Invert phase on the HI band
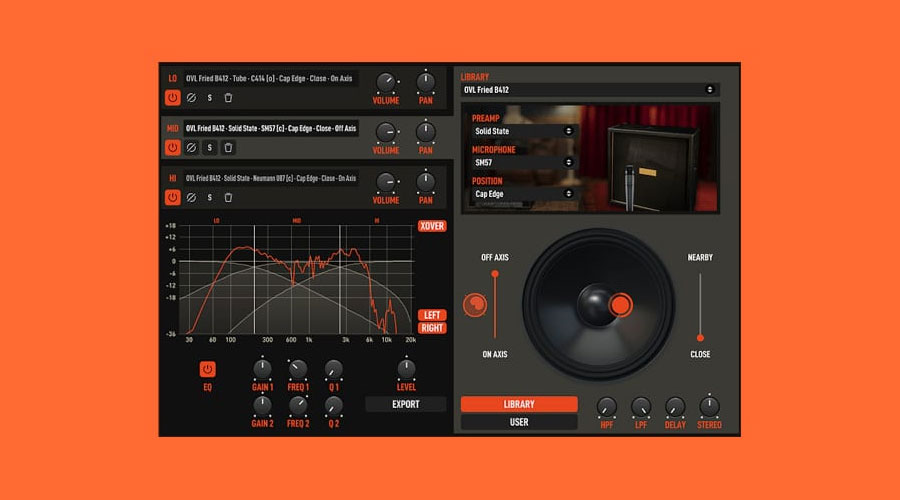This screenshot has width=900, height=500. [191, 197]
